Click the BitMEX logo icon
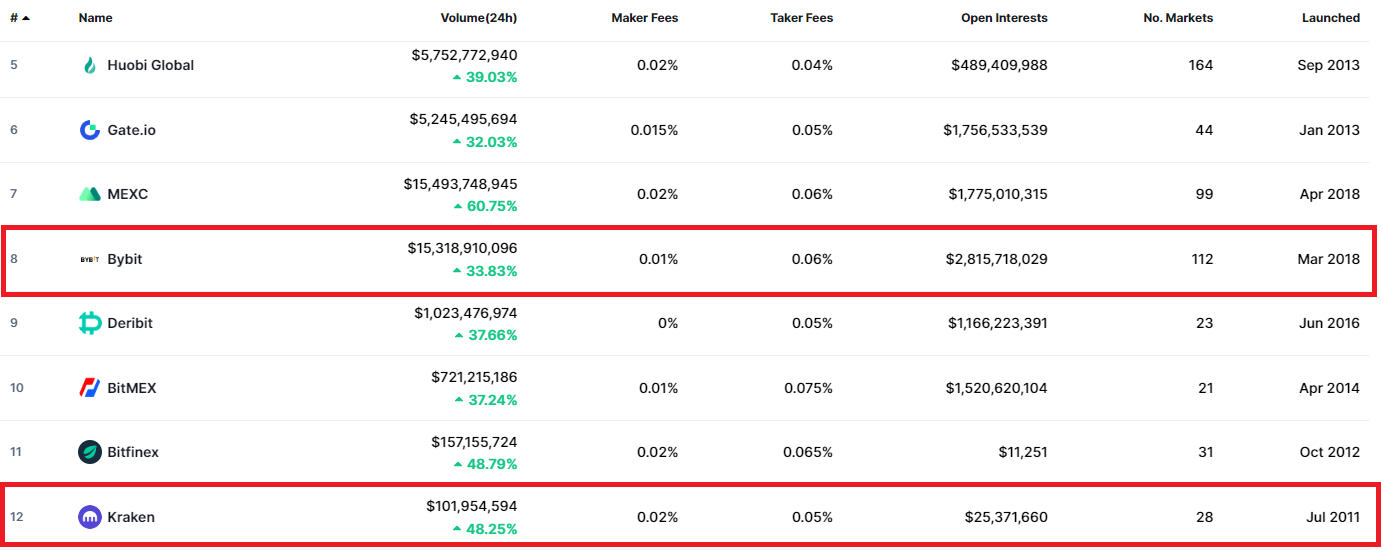This screenshot has width=1382, height=550. click(x=90, y=388)
